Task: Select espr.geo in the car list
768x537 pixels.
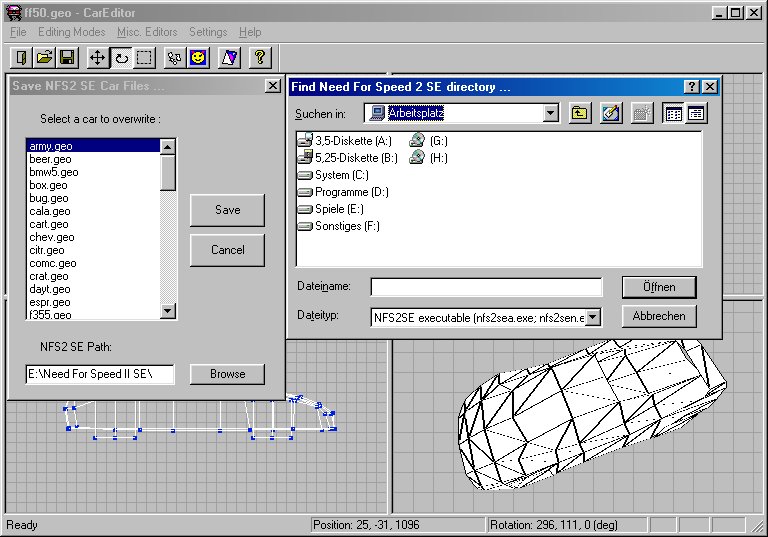Action: 93,302
